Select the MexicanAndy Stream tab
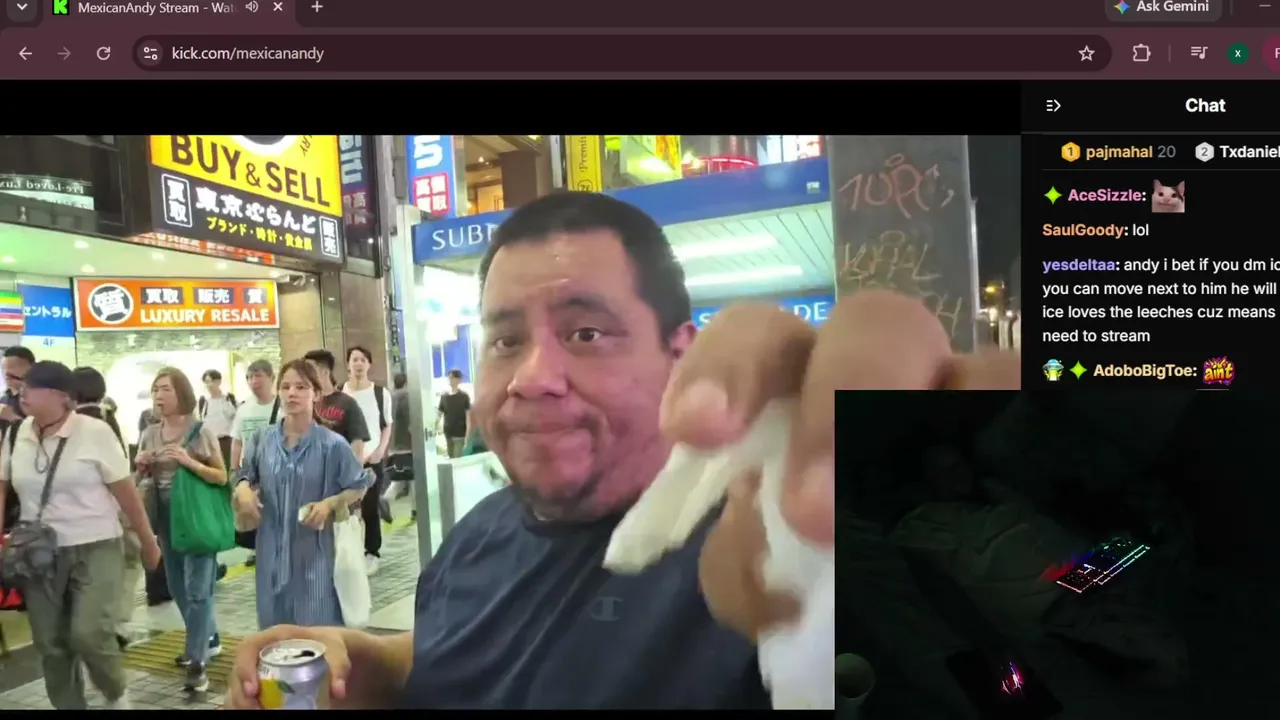 click(155, 7)
